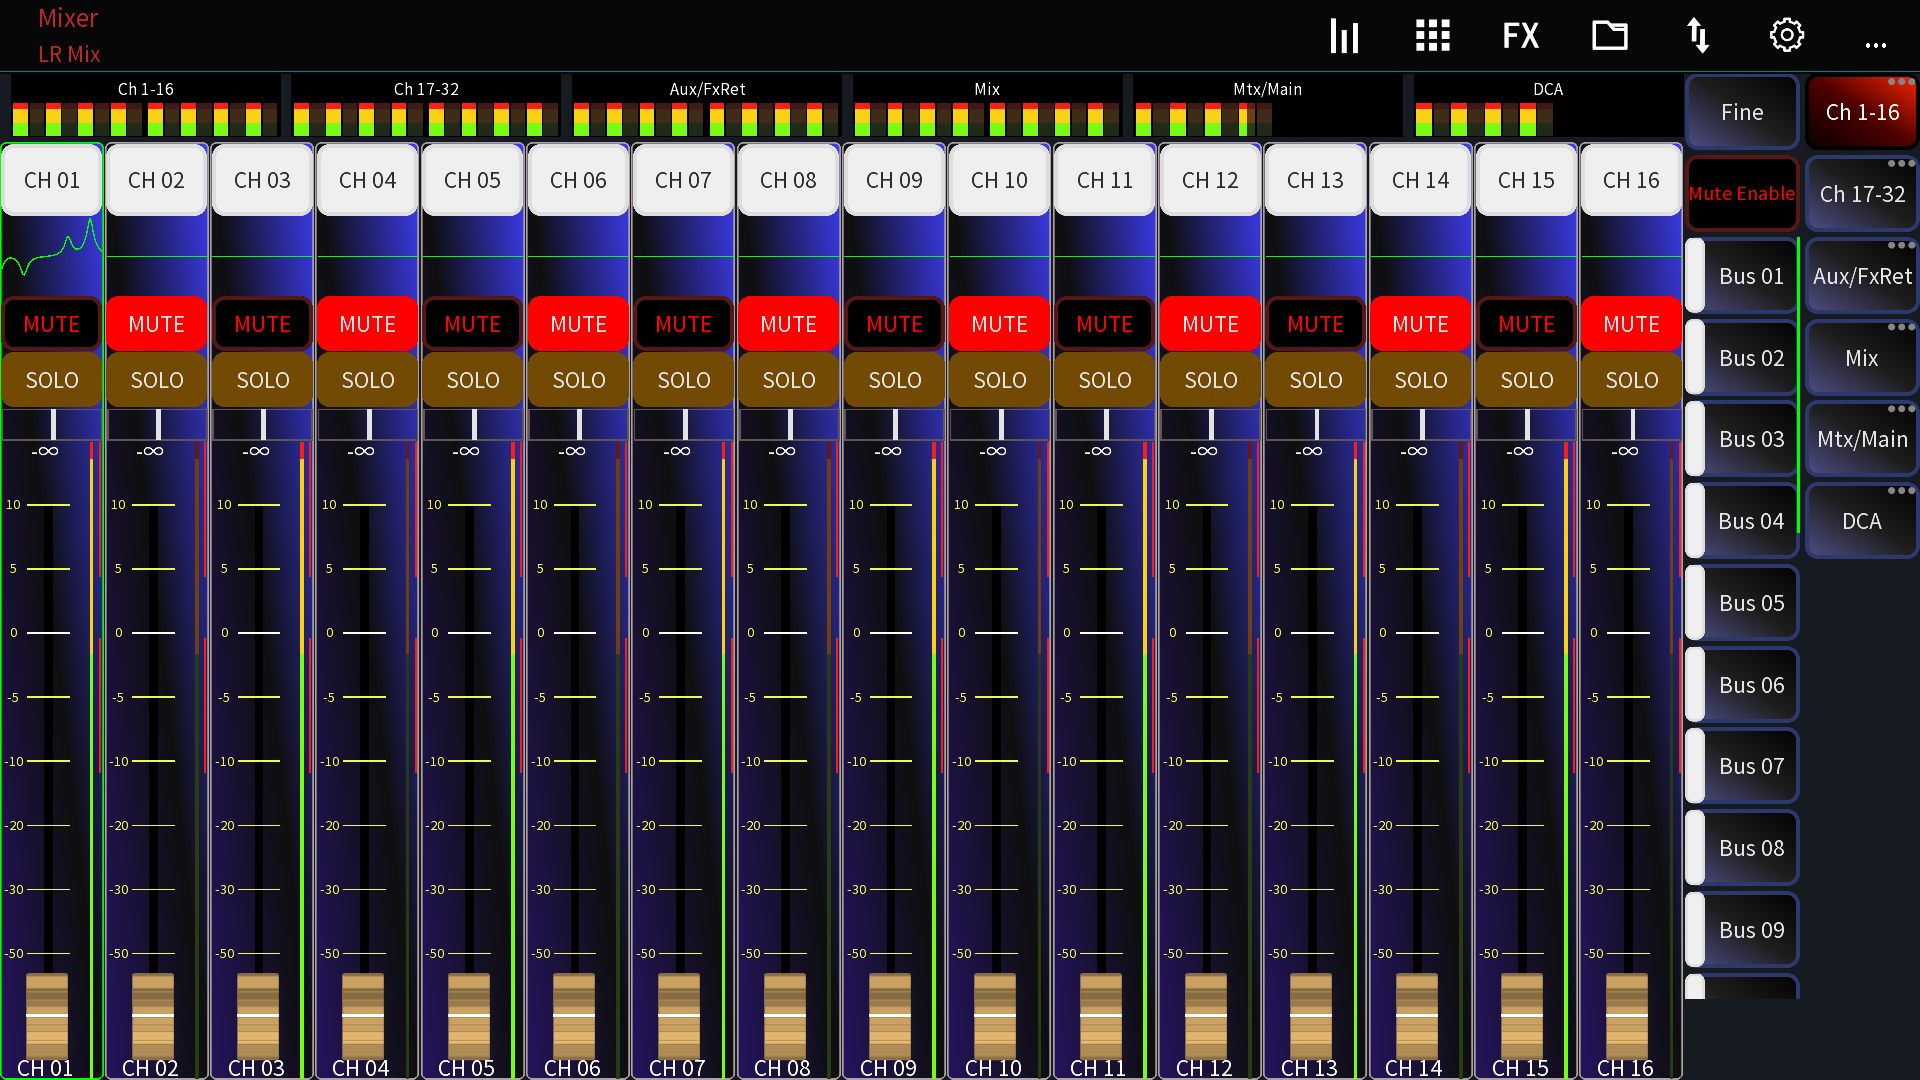Open the import/export transfer panel
Image resolution: width=1920 pixels, height=1080 pixels.
pyautogui.click(x=1698, y=35)
